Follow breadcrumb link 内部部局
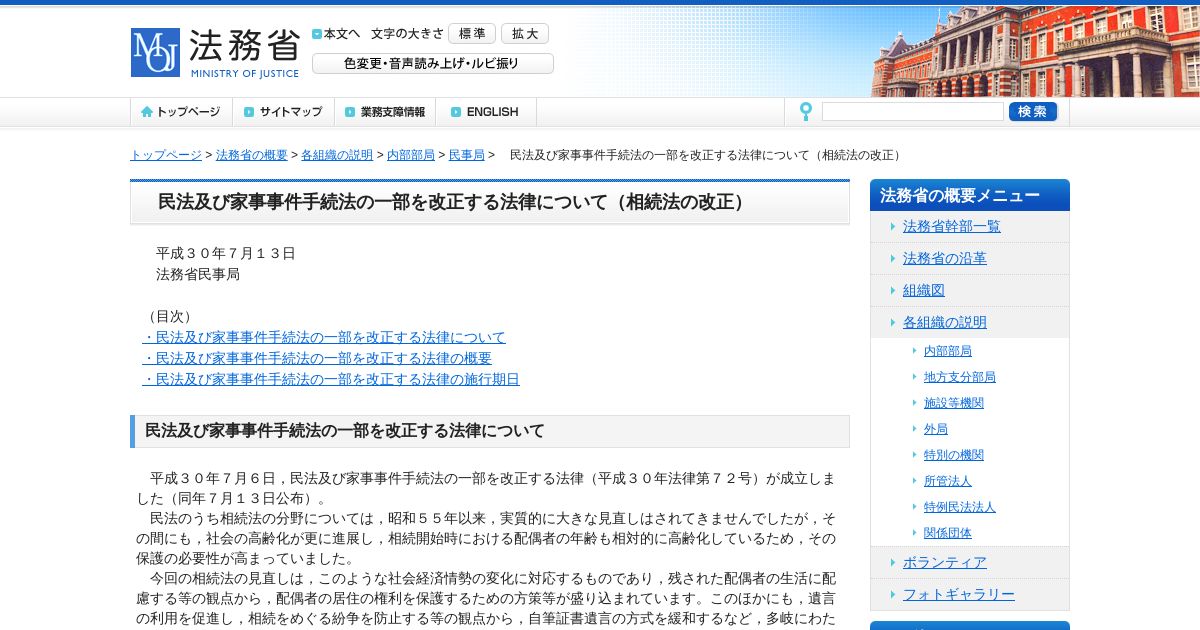1200x630 pixels. click(411, 155)
